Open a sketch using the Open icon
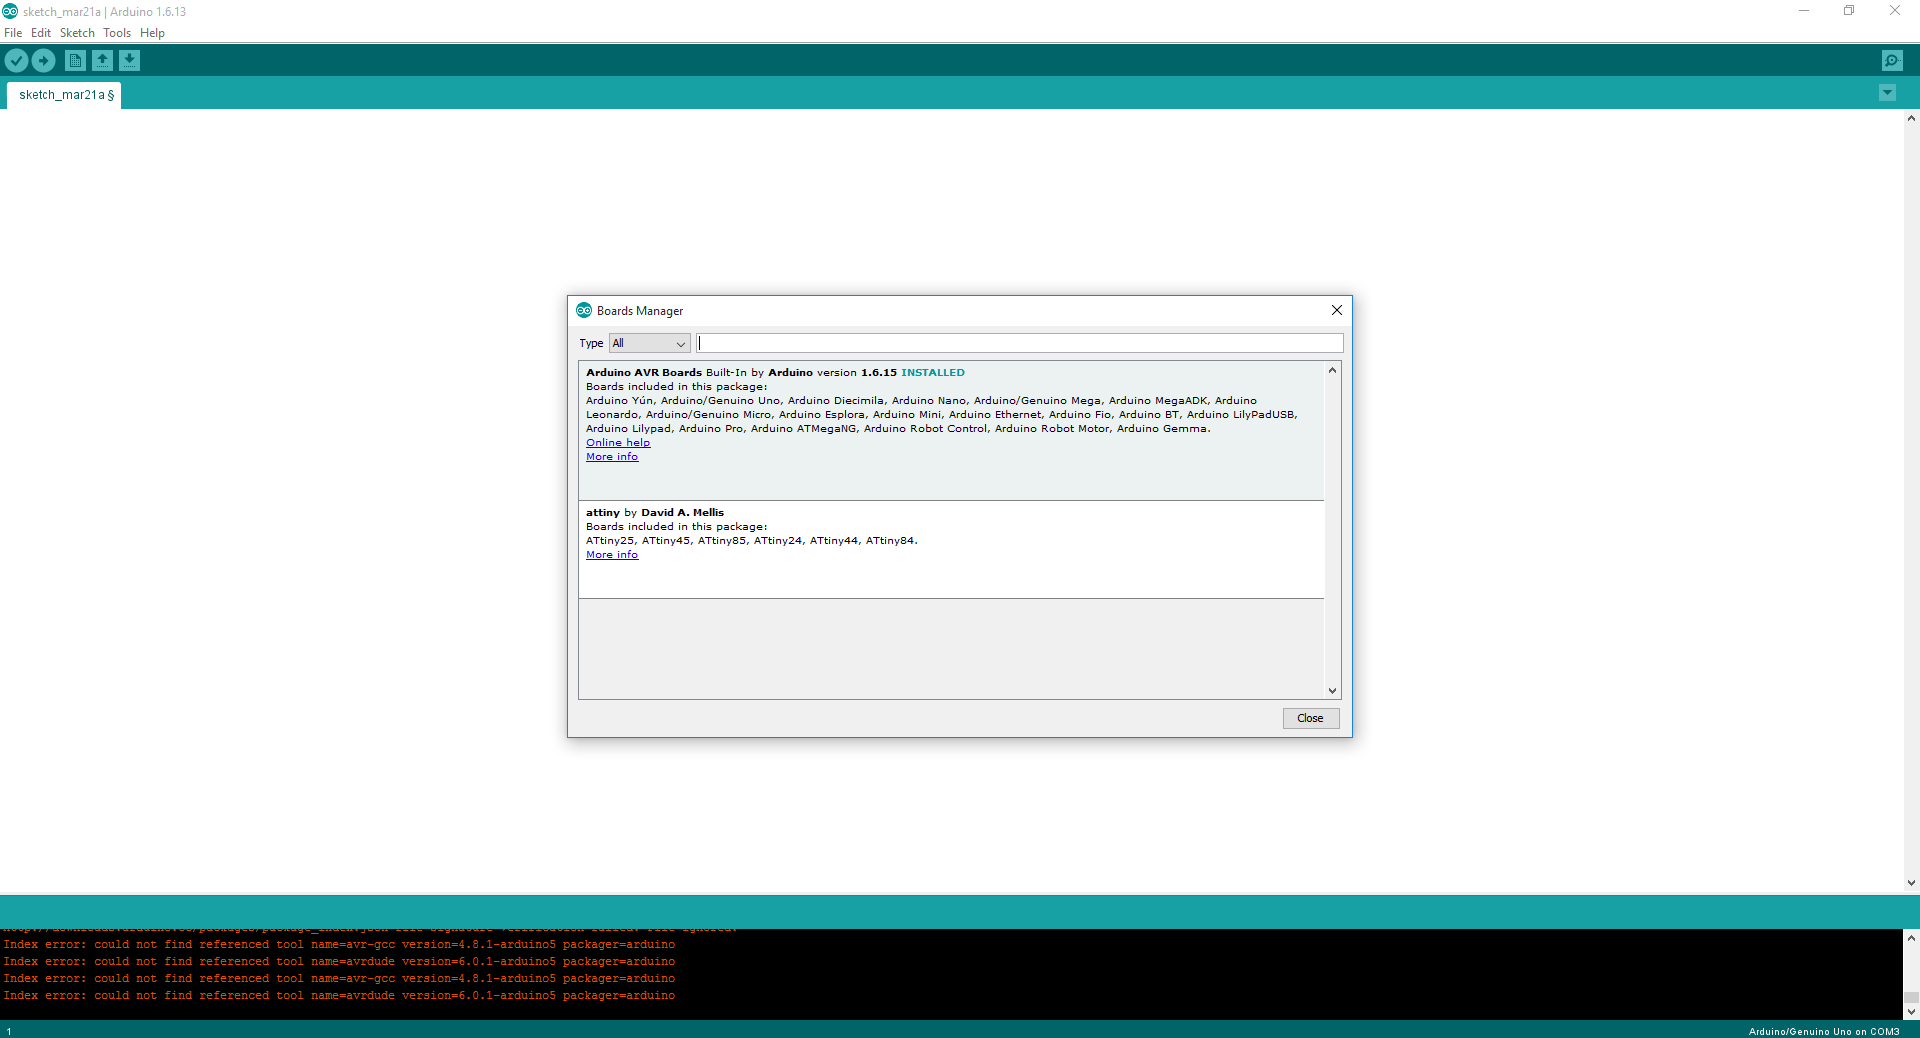 point(102,61)
